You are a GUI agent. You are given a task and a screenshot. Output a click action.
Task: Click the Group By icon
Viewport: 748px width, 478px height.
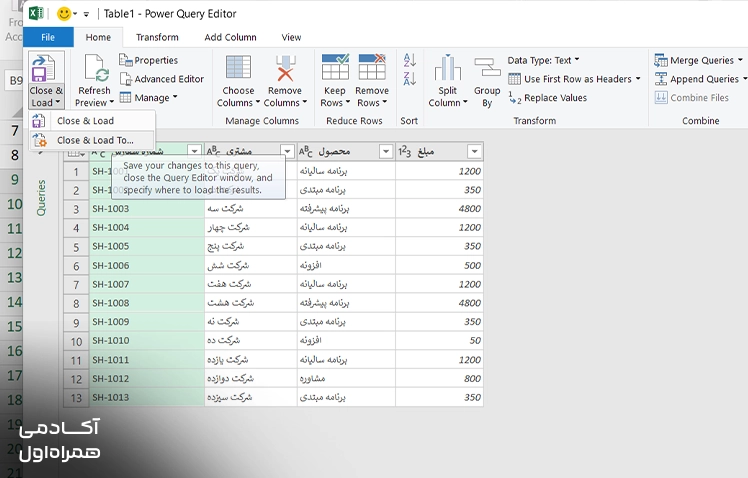click(x=487, y=69)
